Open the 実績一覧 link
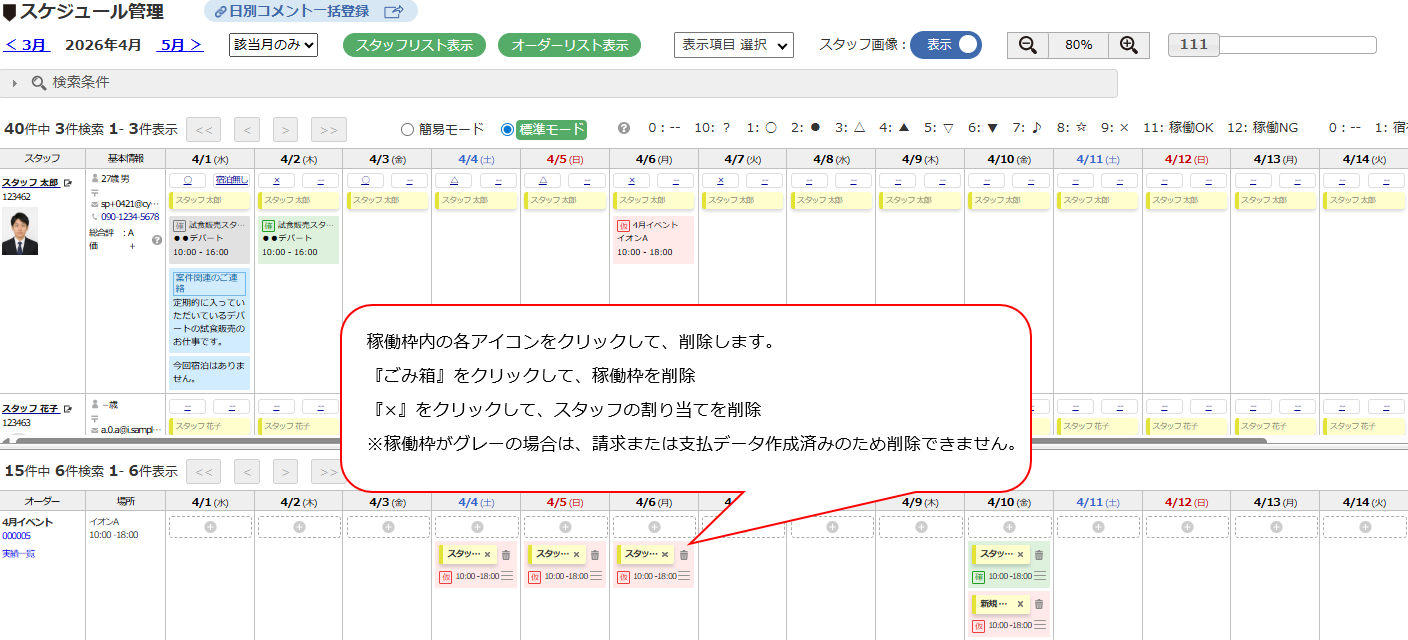The image size is (1408, 640). (18, 553)
